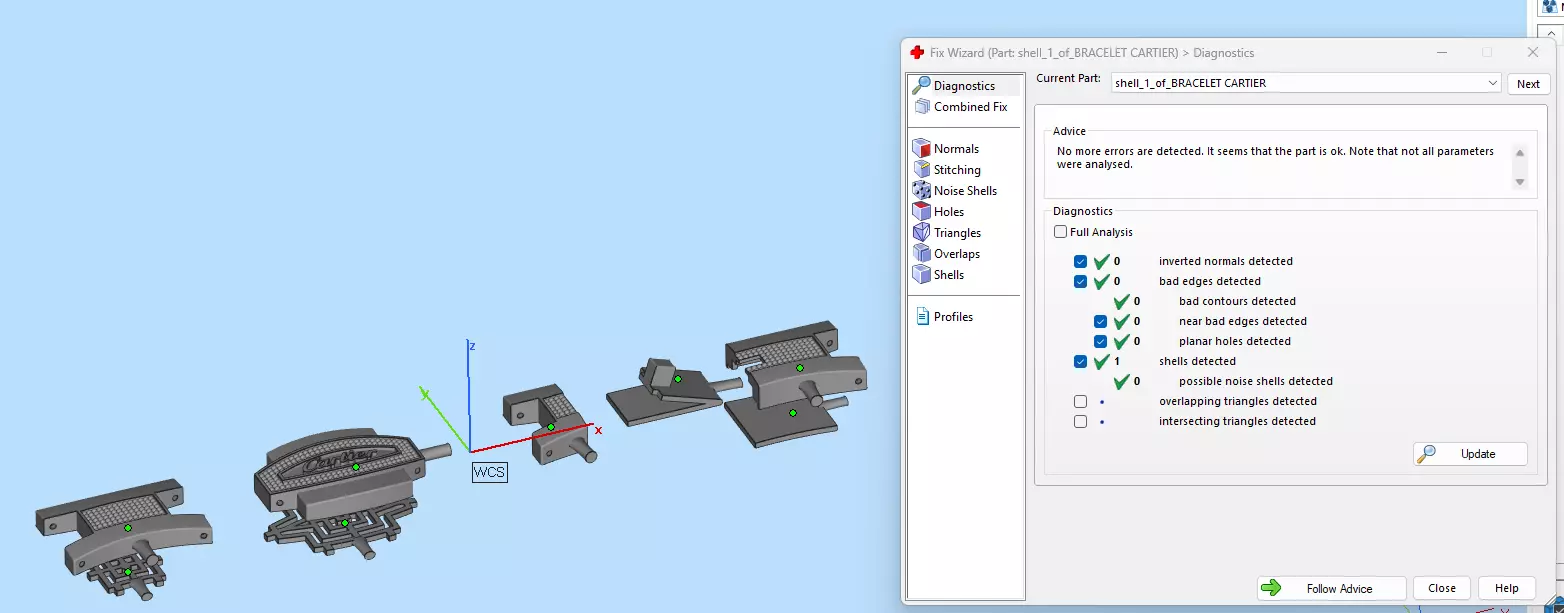Select the Stitching fix step
Screen dimensions: 1564x613
coord(947,170)
